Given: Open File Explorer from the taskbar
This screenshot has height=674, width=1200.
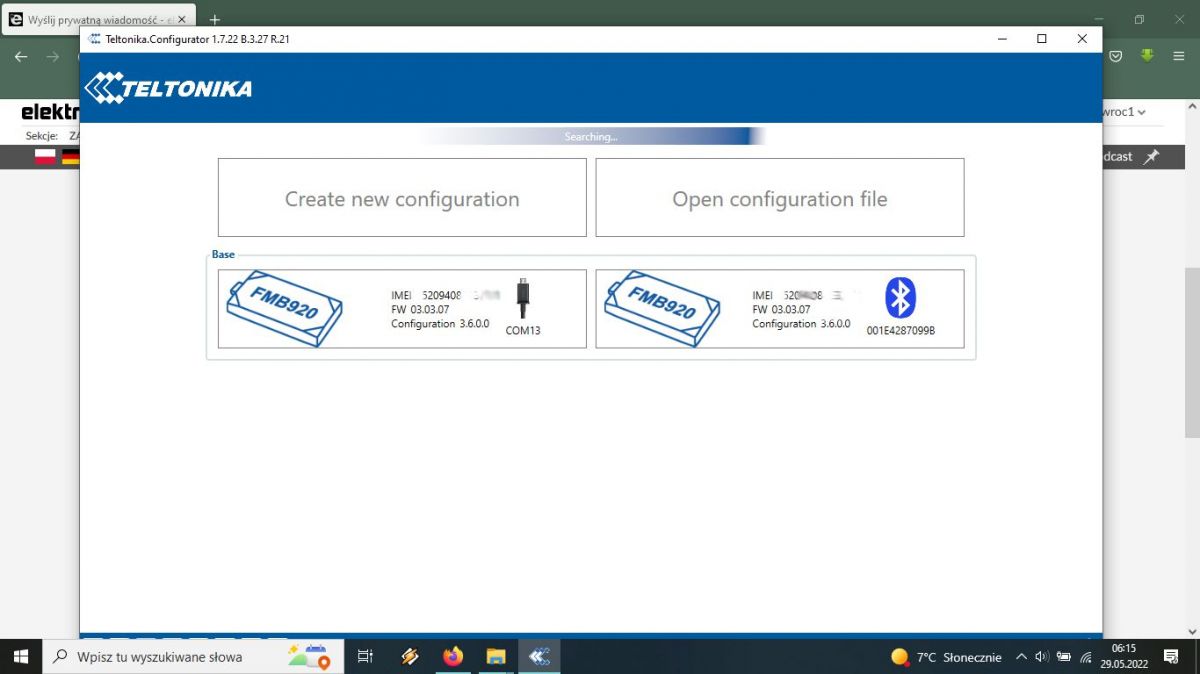Looking at the screenshot, I should pyautogui.click(x=496, y=657).
